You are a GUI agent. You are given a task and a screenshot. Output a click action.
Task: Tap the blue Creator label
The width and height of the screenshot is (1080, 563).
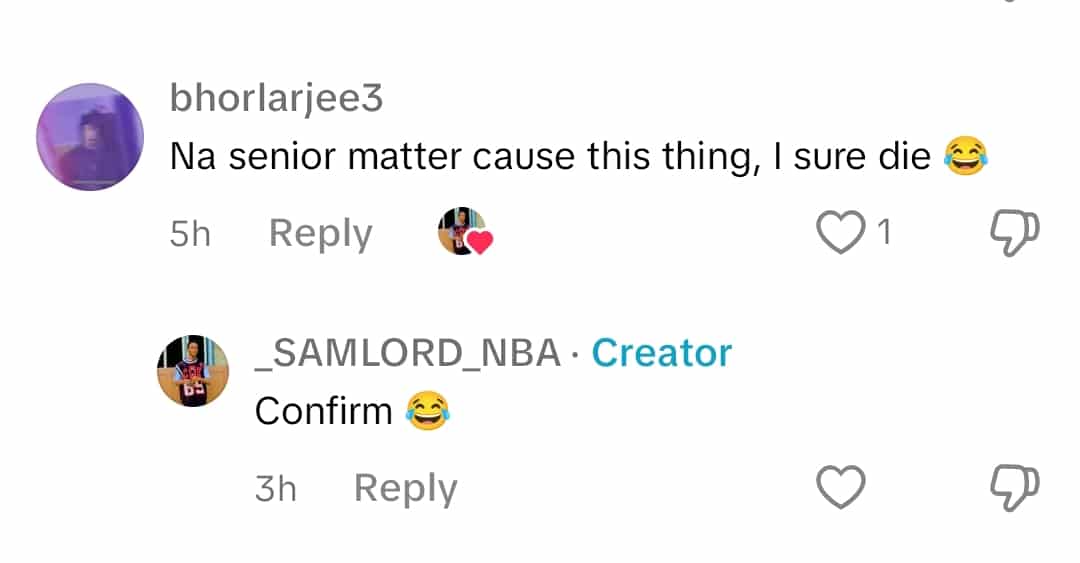tap(662, 353)
